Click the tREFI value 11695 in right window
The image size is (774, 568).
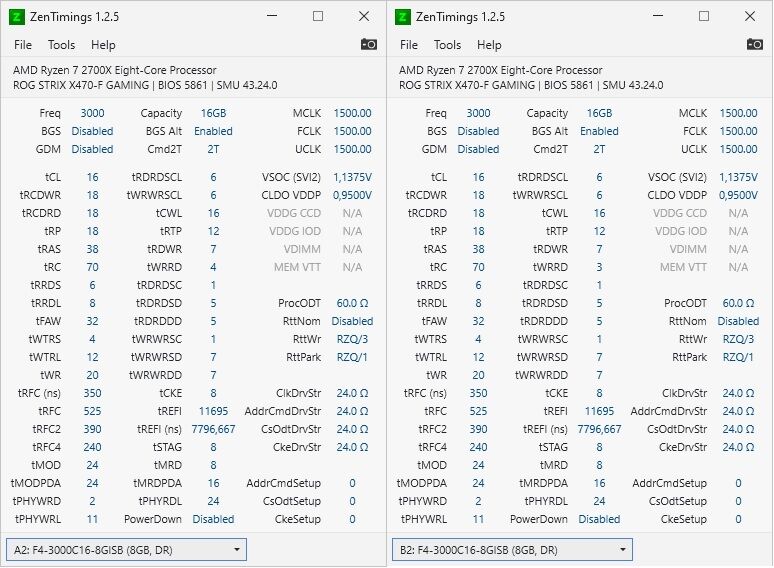click(x=599, y=411)
